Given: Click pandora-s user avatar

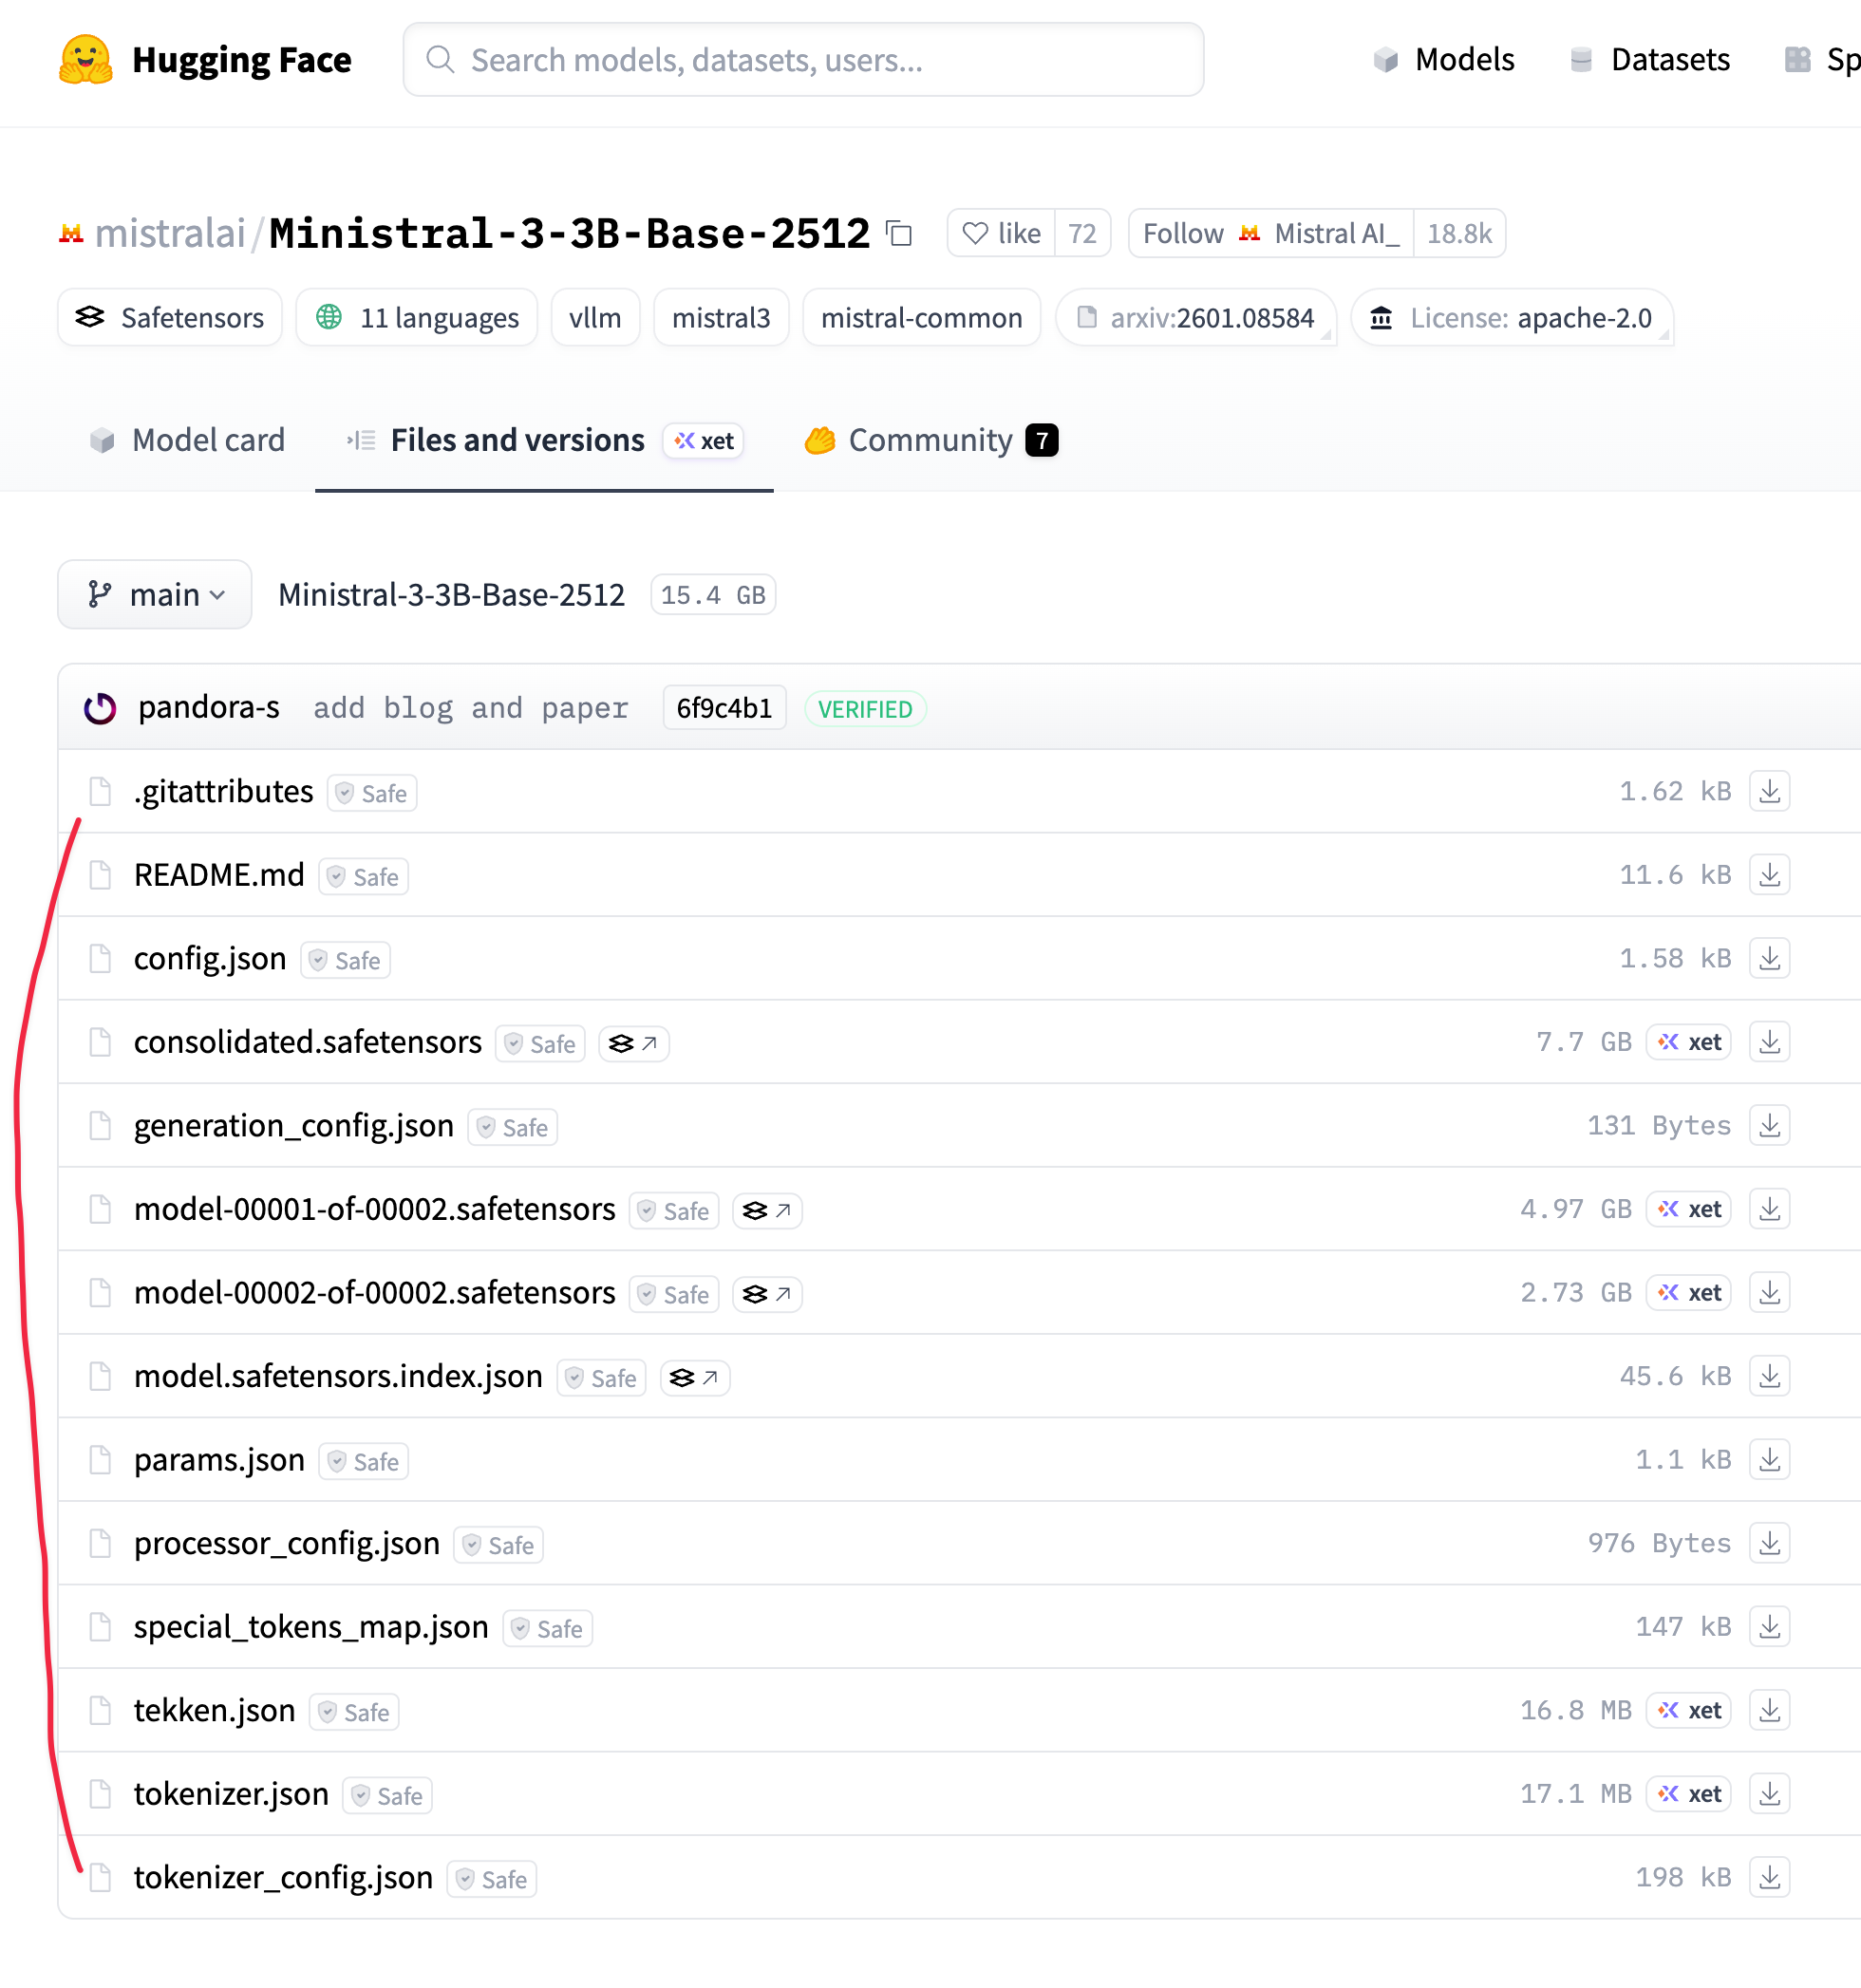Looking at the screenshot, I should click(x=100, y=708).
